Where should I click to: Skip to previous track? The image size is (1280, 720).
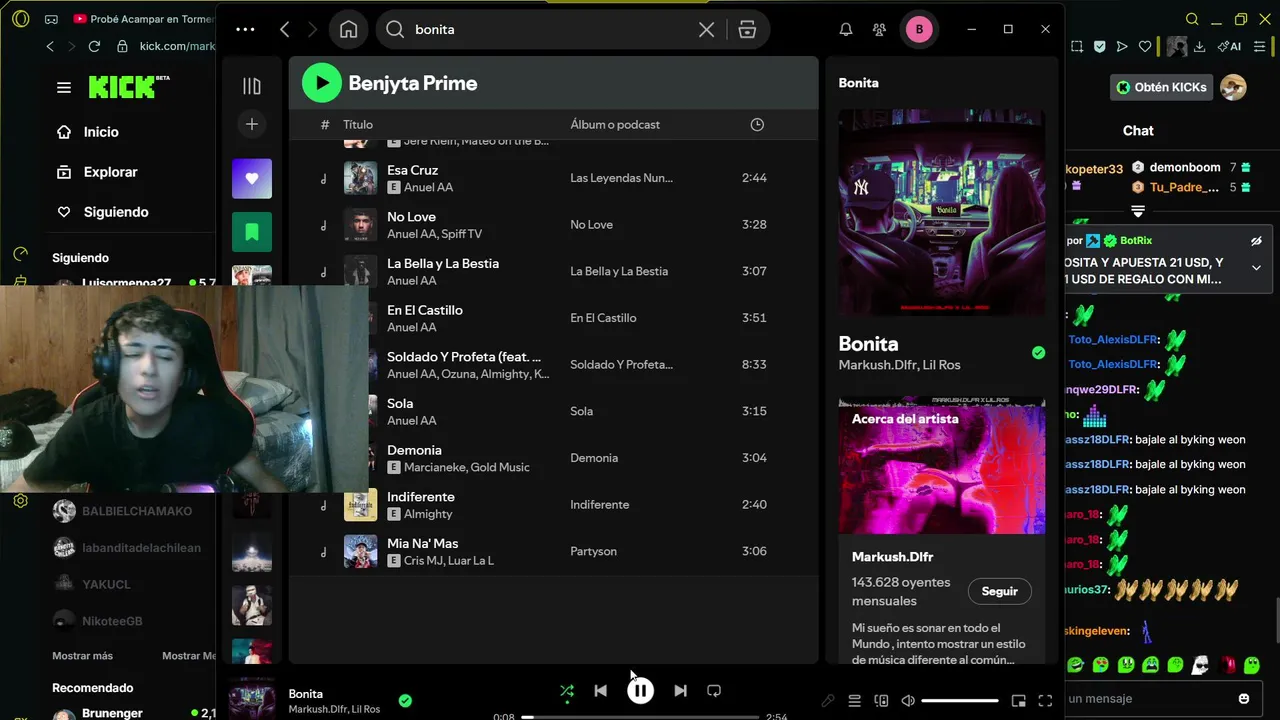[x=600, y=690]
